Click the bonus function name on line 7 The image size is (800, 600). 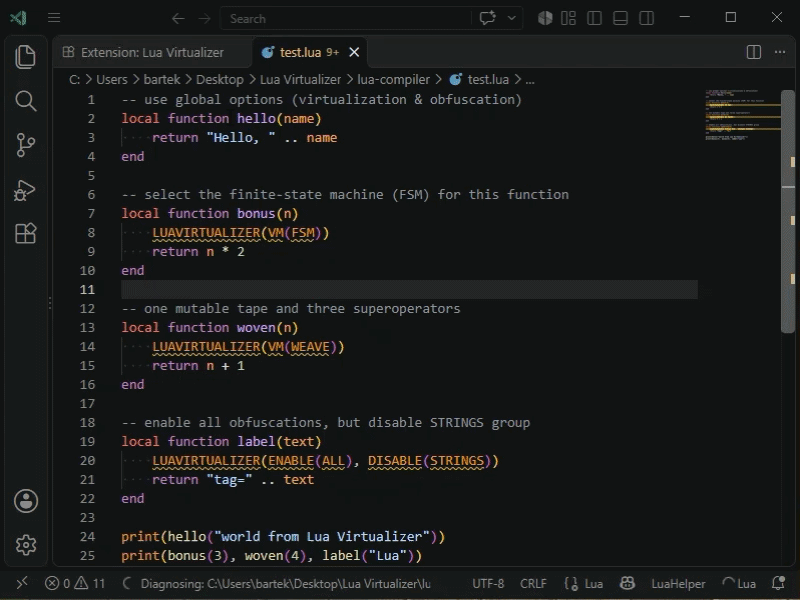(x=256, y=213)
